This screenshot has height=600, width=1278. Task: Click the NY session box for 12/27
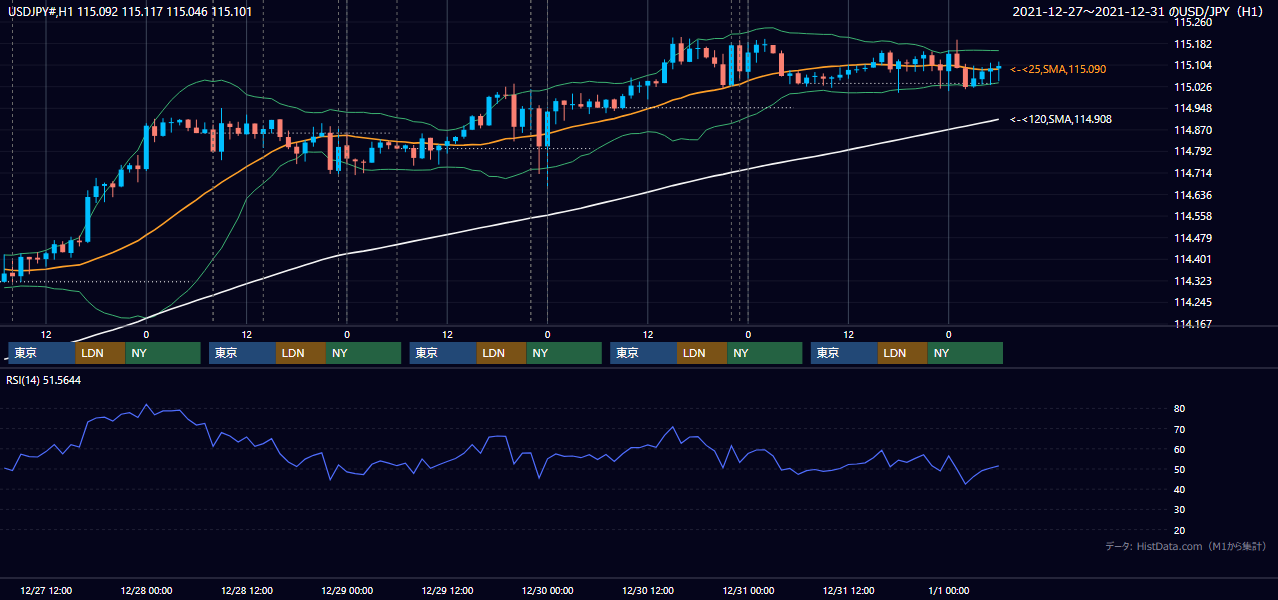tap(163, 353)
